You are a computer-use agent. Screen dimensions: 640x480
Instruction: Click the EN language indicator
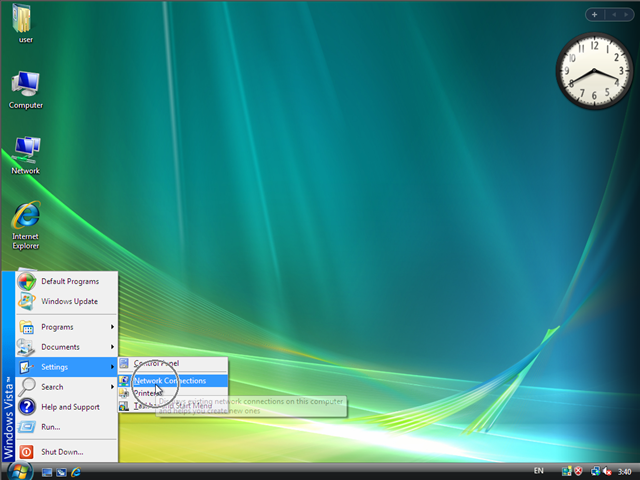pos(539,471)
